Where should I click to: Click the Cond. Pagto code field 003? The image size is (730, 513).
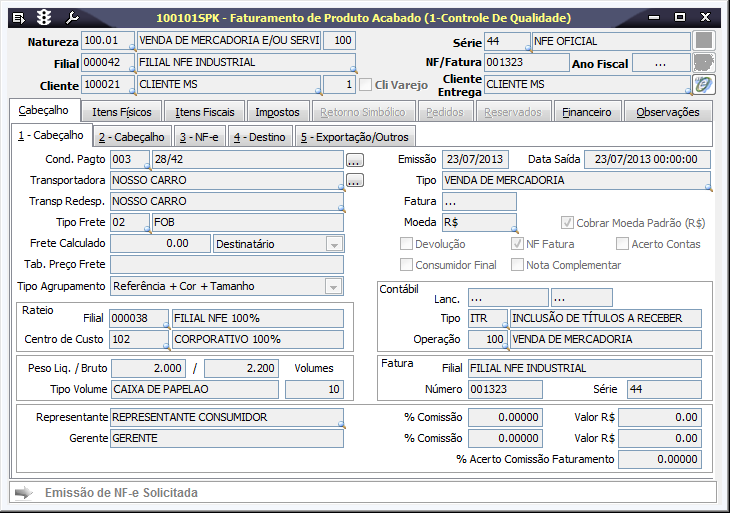coord(130,159)
